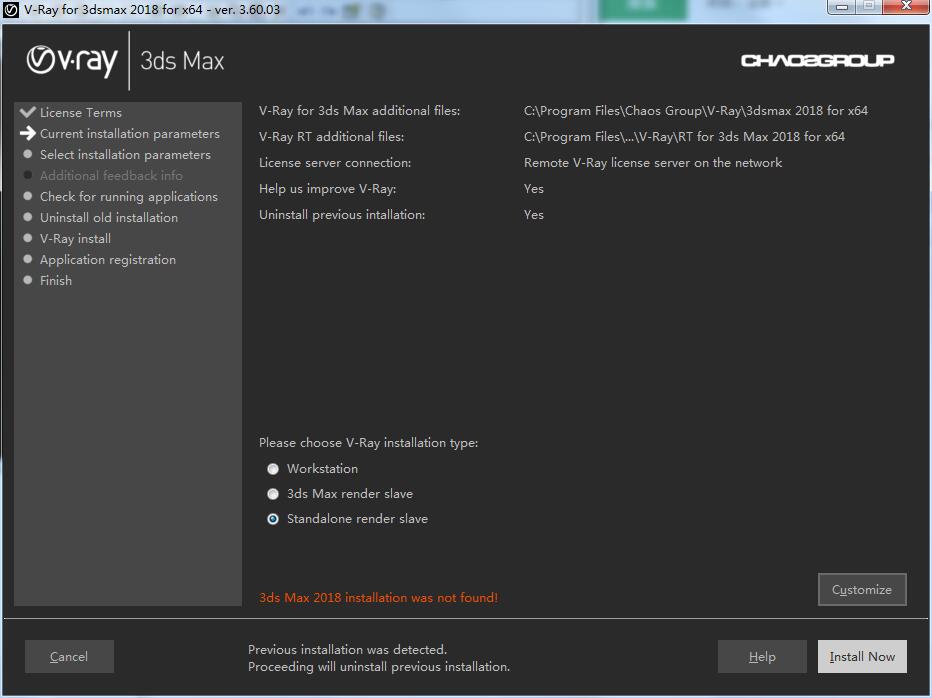The width and height of the screenshot is (932, 698).
Task: Click the V-Ray logo in header
Action: pyautogui.click(x=72, y=60)
